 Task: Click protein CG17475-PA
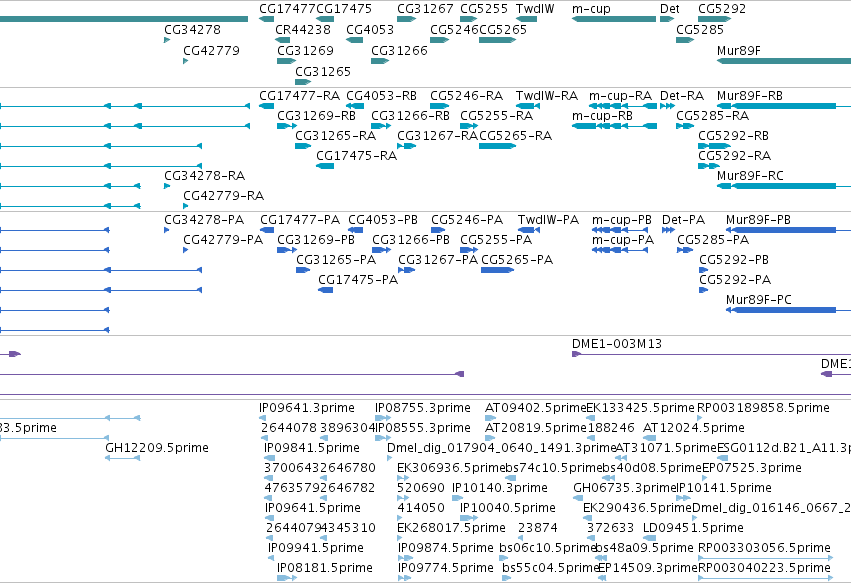point(325,290)
